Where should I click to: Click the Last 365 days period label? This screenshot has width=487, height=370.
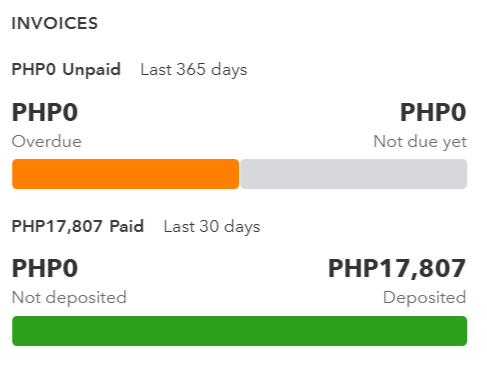click(x=194, y=70)
